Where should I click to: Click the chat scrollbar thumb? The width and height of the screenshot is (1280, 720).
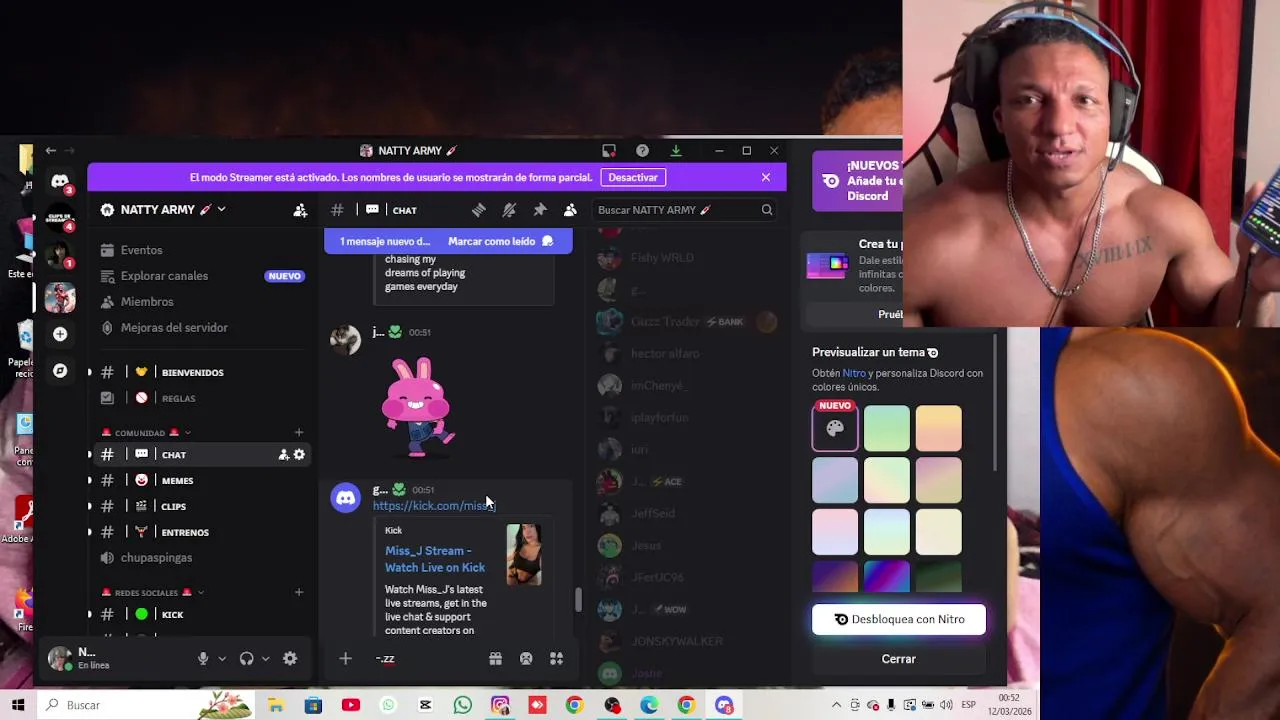tap(577, 600)
